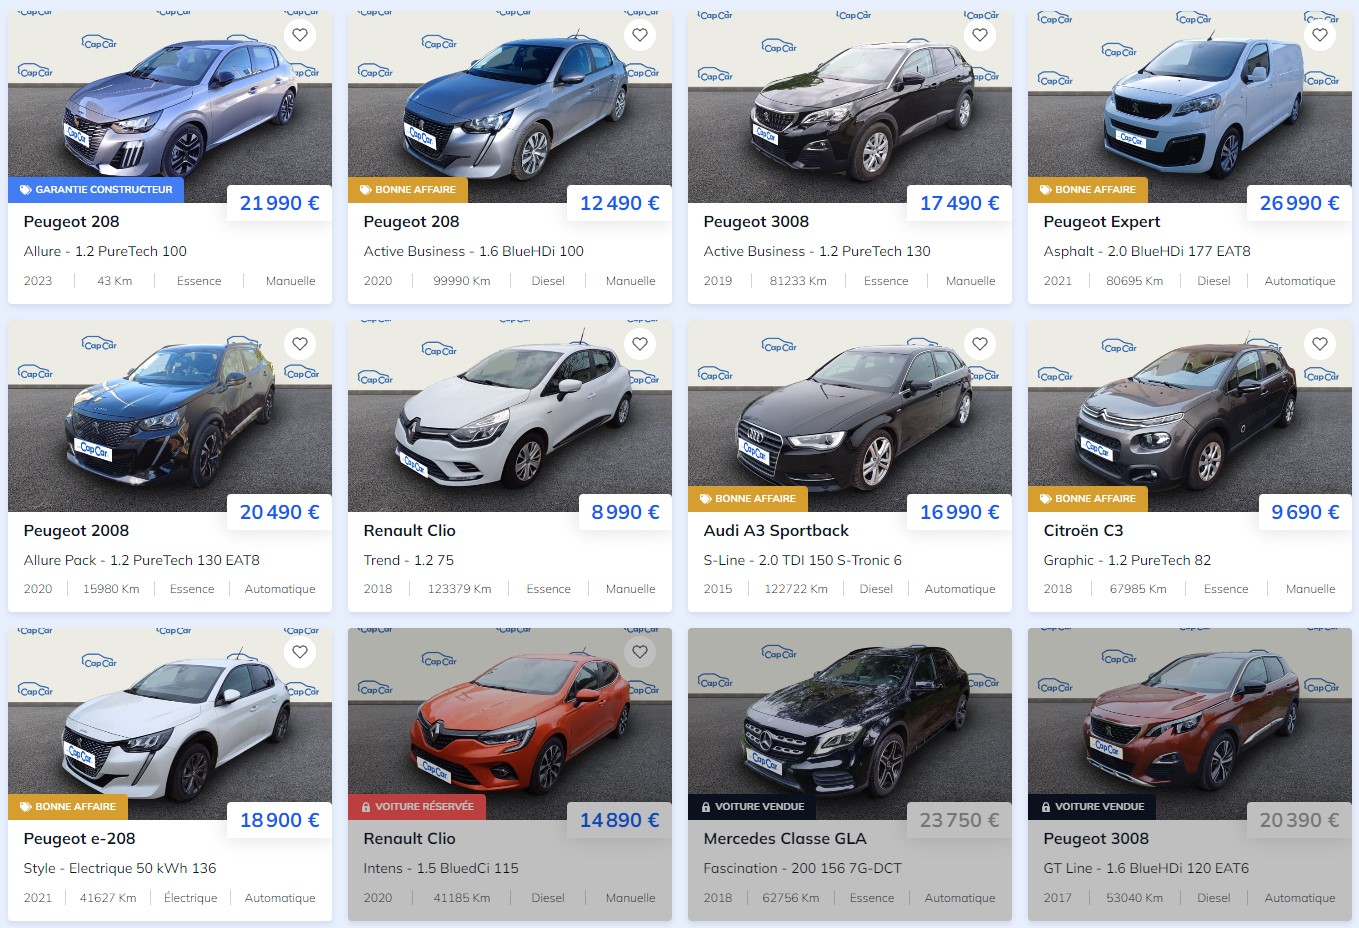Open the Peugeot Expert listing title
The image size is (1359, 928).
tap(1102, 222)
